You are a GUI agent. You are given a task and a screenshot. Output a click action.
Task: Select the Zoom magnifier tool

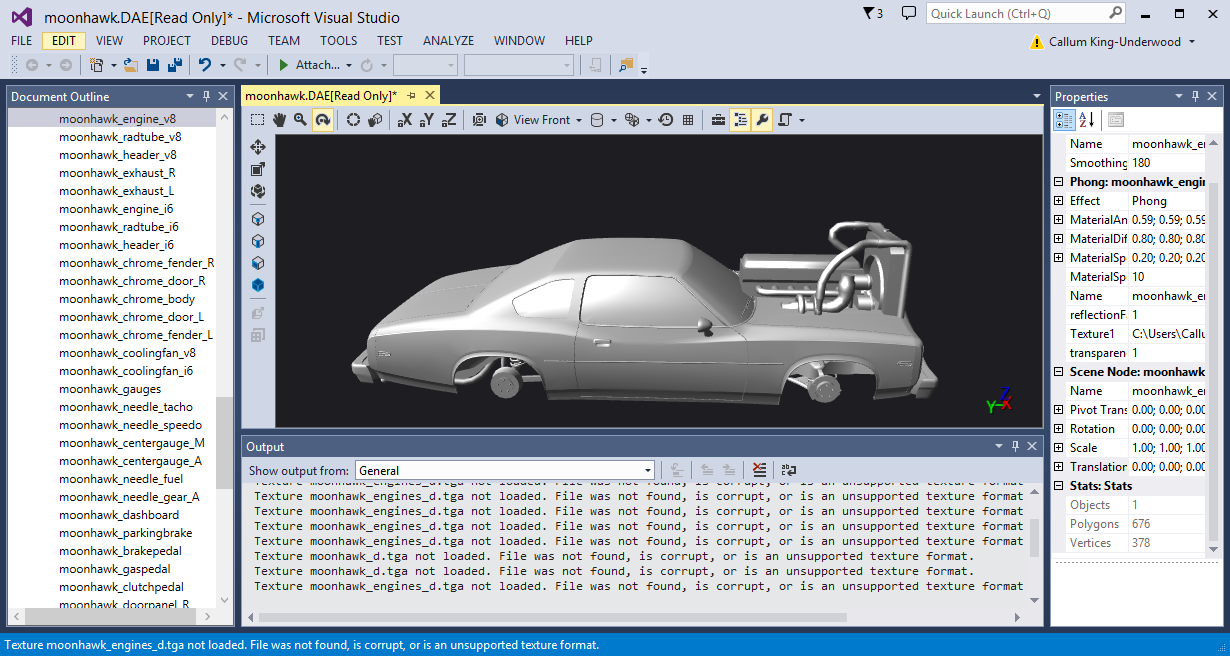click(300, 120)
